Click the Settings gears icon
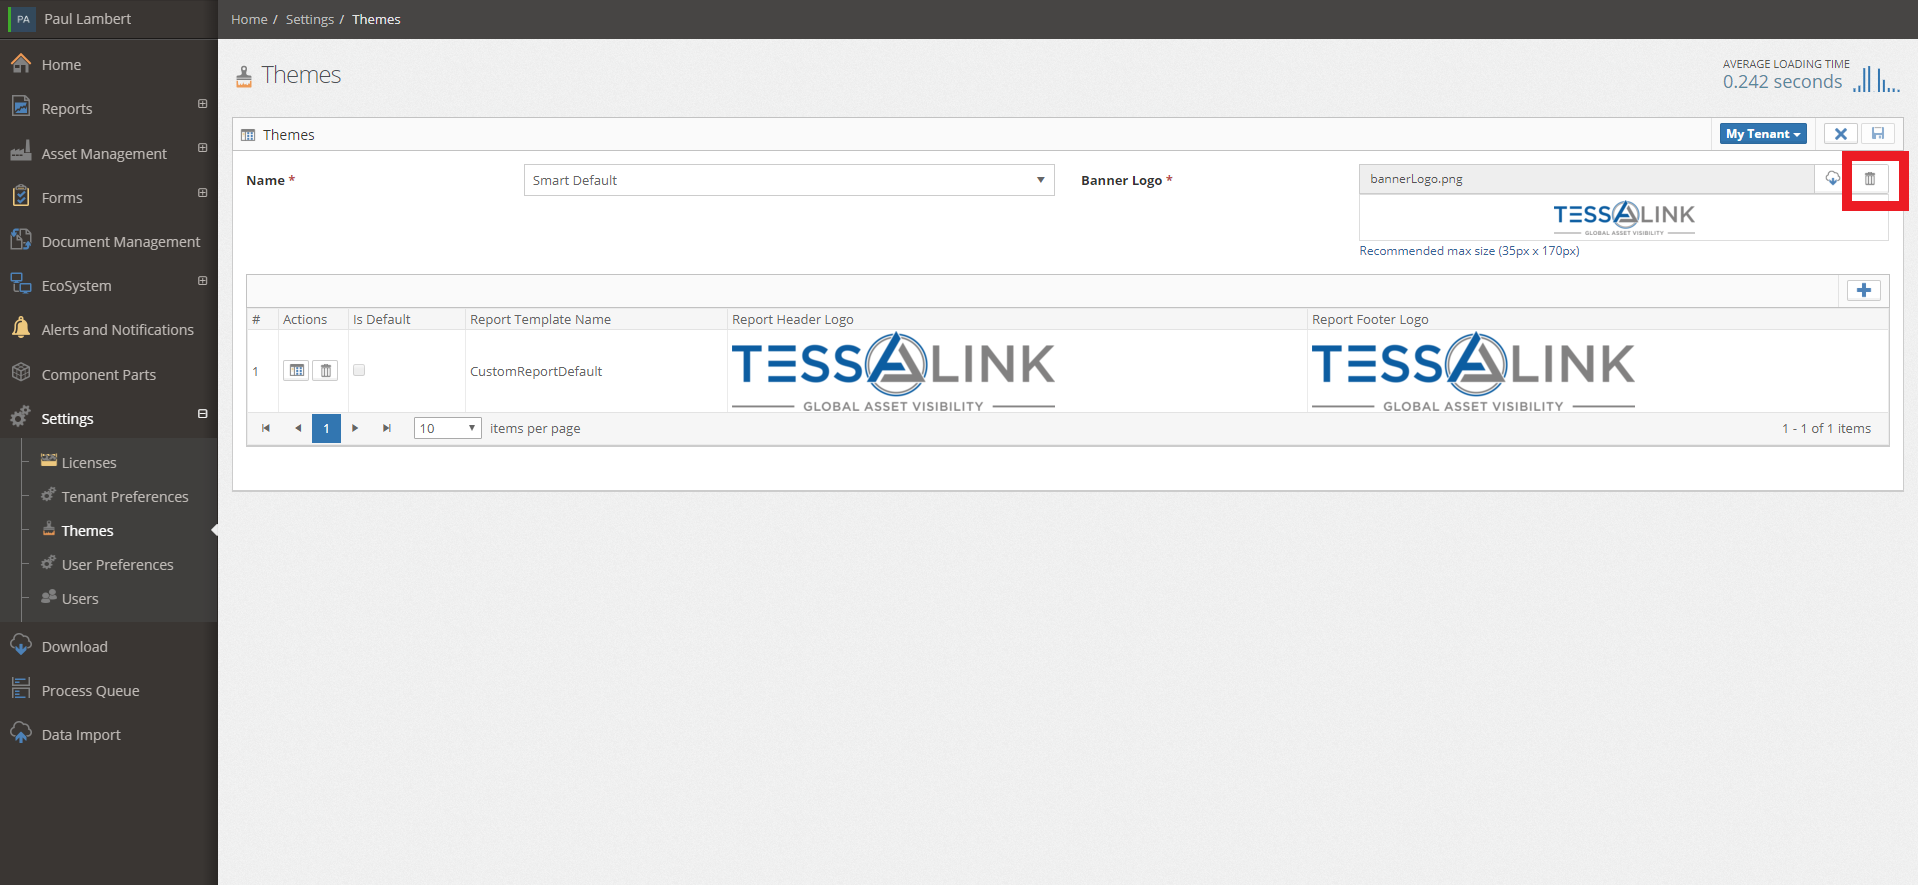The image size is (1918, 885). point(21,417)
